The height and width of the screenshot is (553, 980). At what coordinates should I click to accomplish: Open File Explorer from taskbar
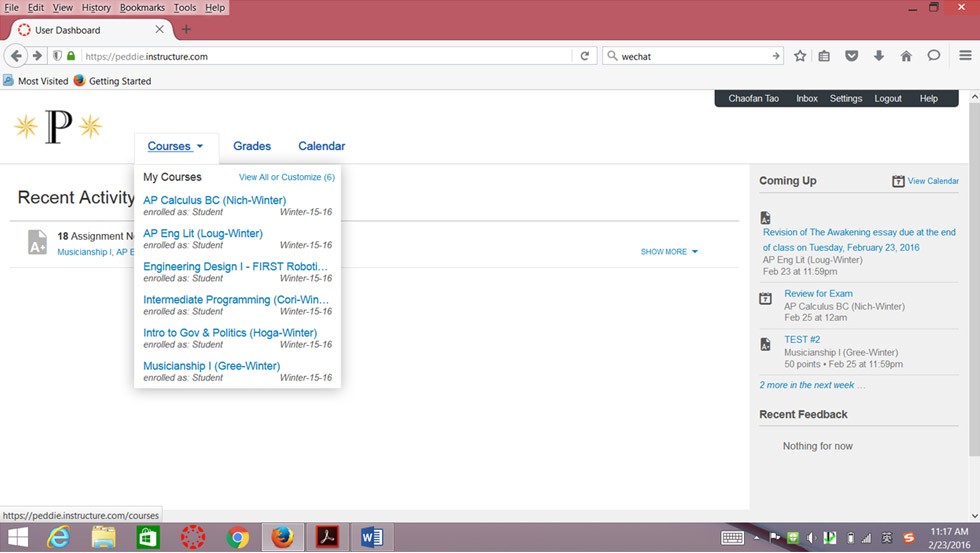pos(103,537)
